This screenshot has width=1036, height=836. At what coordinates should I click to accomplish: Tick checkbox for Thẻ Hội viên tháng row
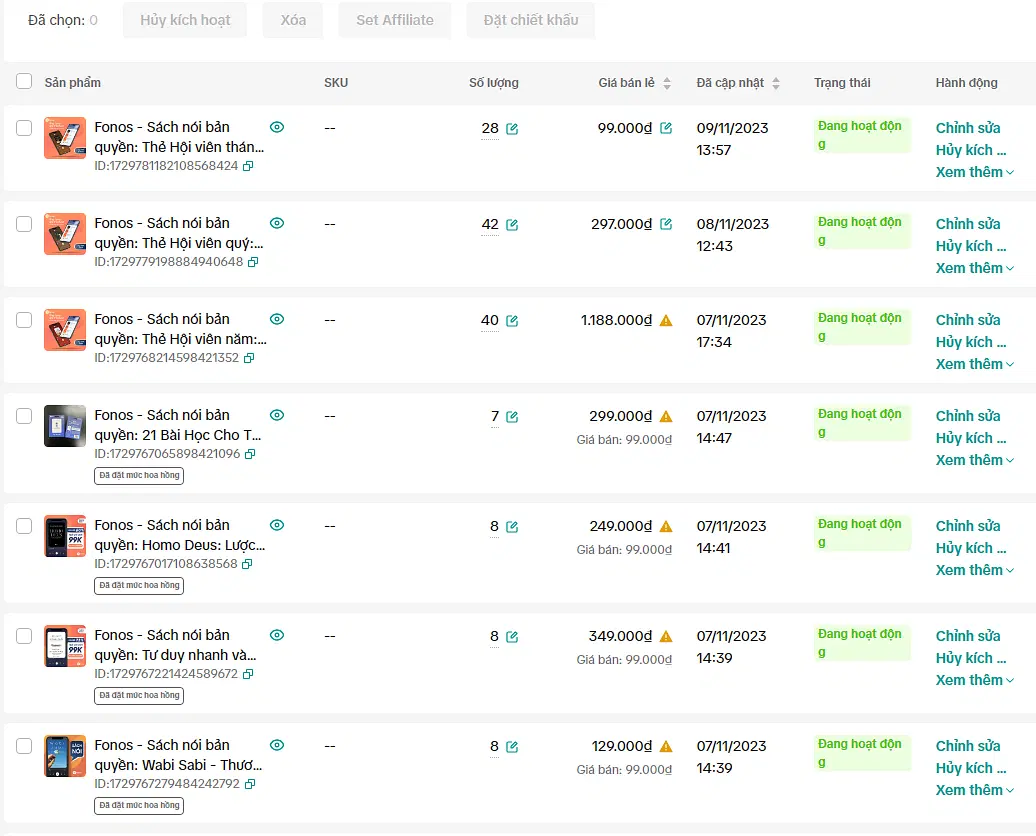click(24, 128)
